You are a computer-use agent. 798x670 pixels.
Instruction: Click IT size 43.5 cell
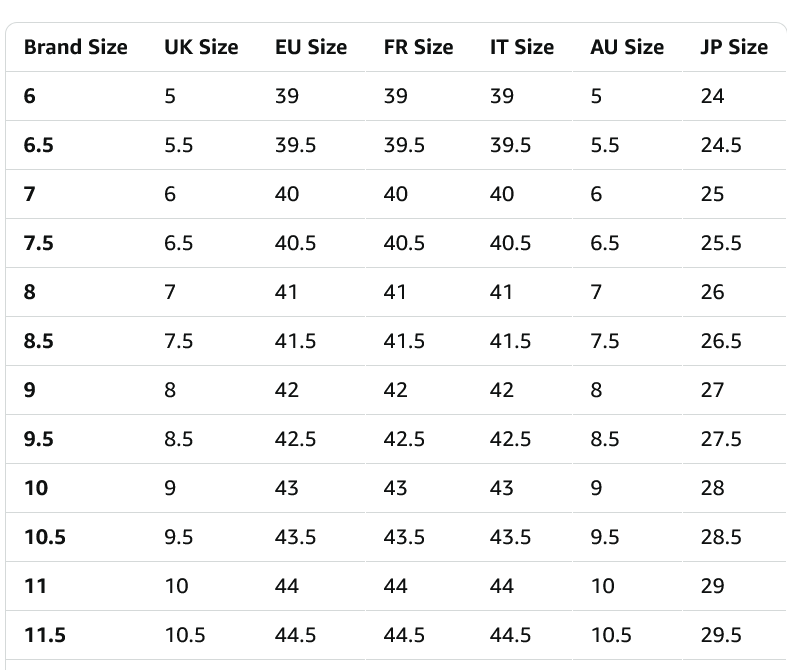point(510,537)
